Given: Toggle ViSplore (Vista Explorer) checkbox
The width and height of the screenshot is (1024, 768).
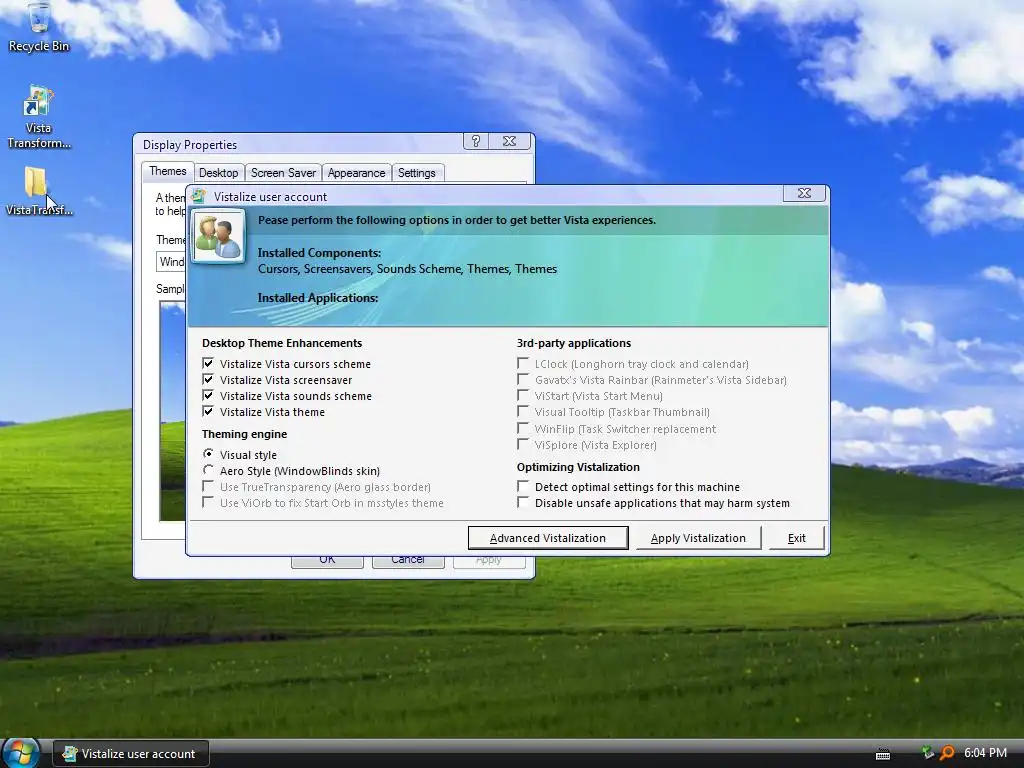Looking at the screenshot, I should pyautogui.click(x=522, y=445).
